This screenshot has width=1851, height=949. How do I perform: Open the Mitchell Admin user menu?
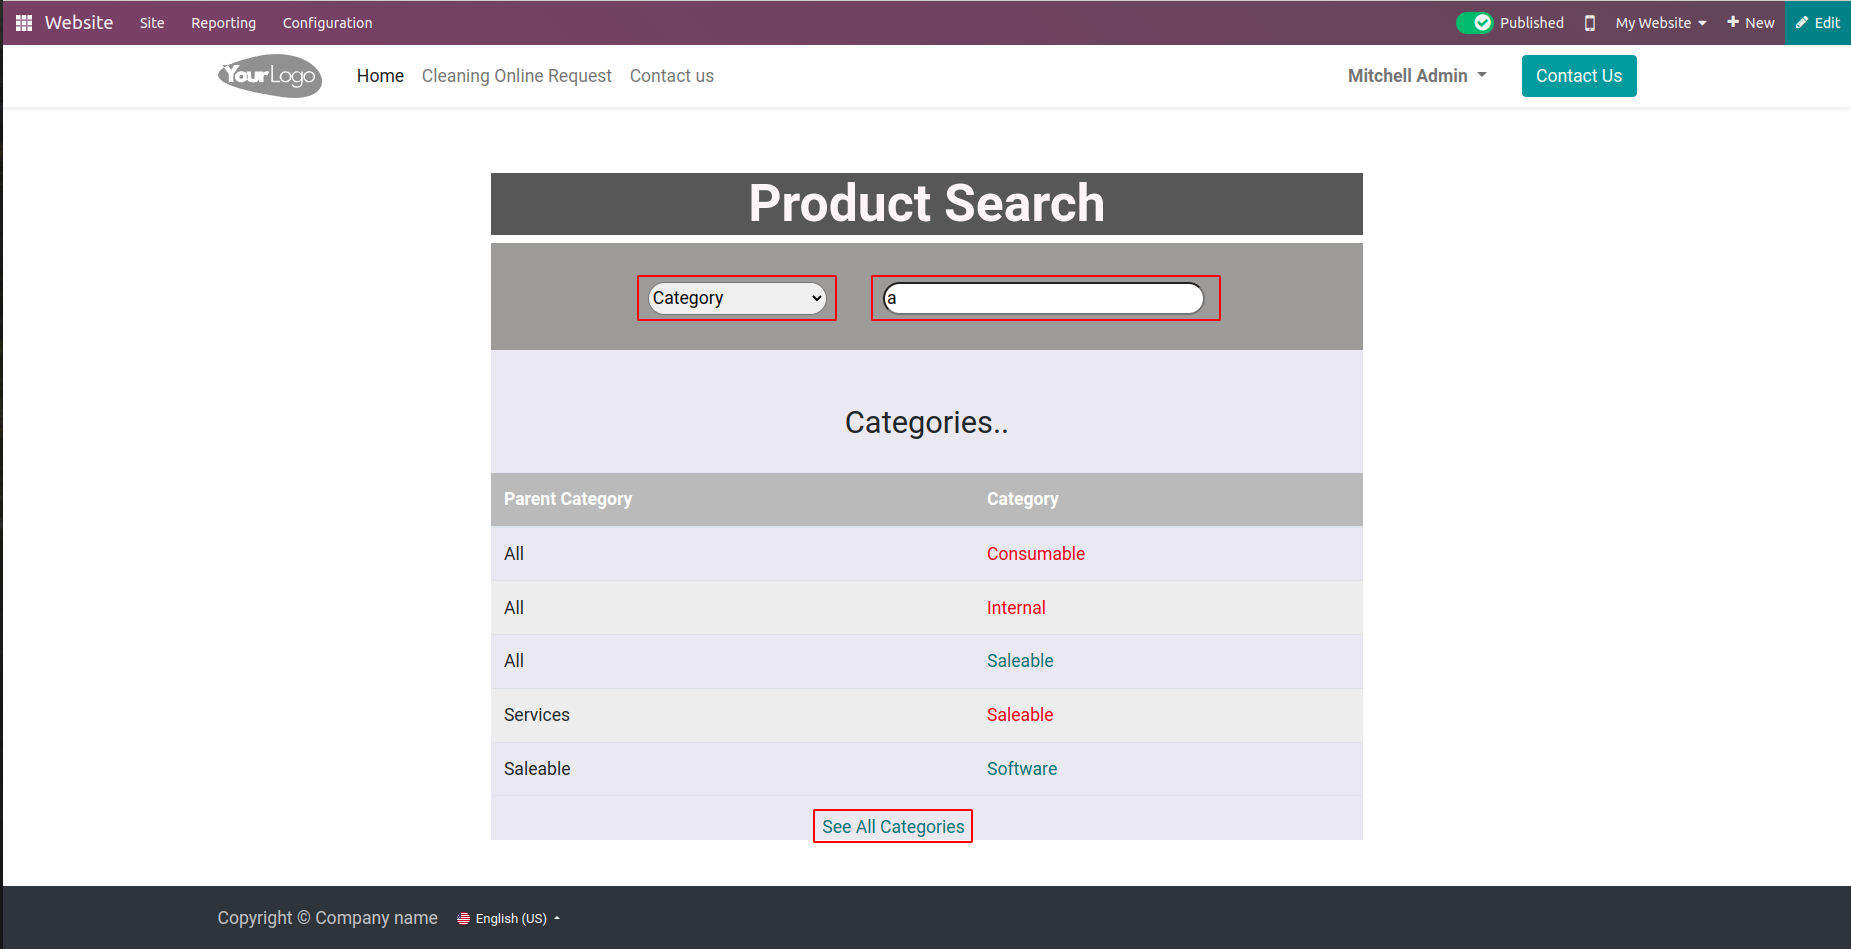click(1416, 76)
